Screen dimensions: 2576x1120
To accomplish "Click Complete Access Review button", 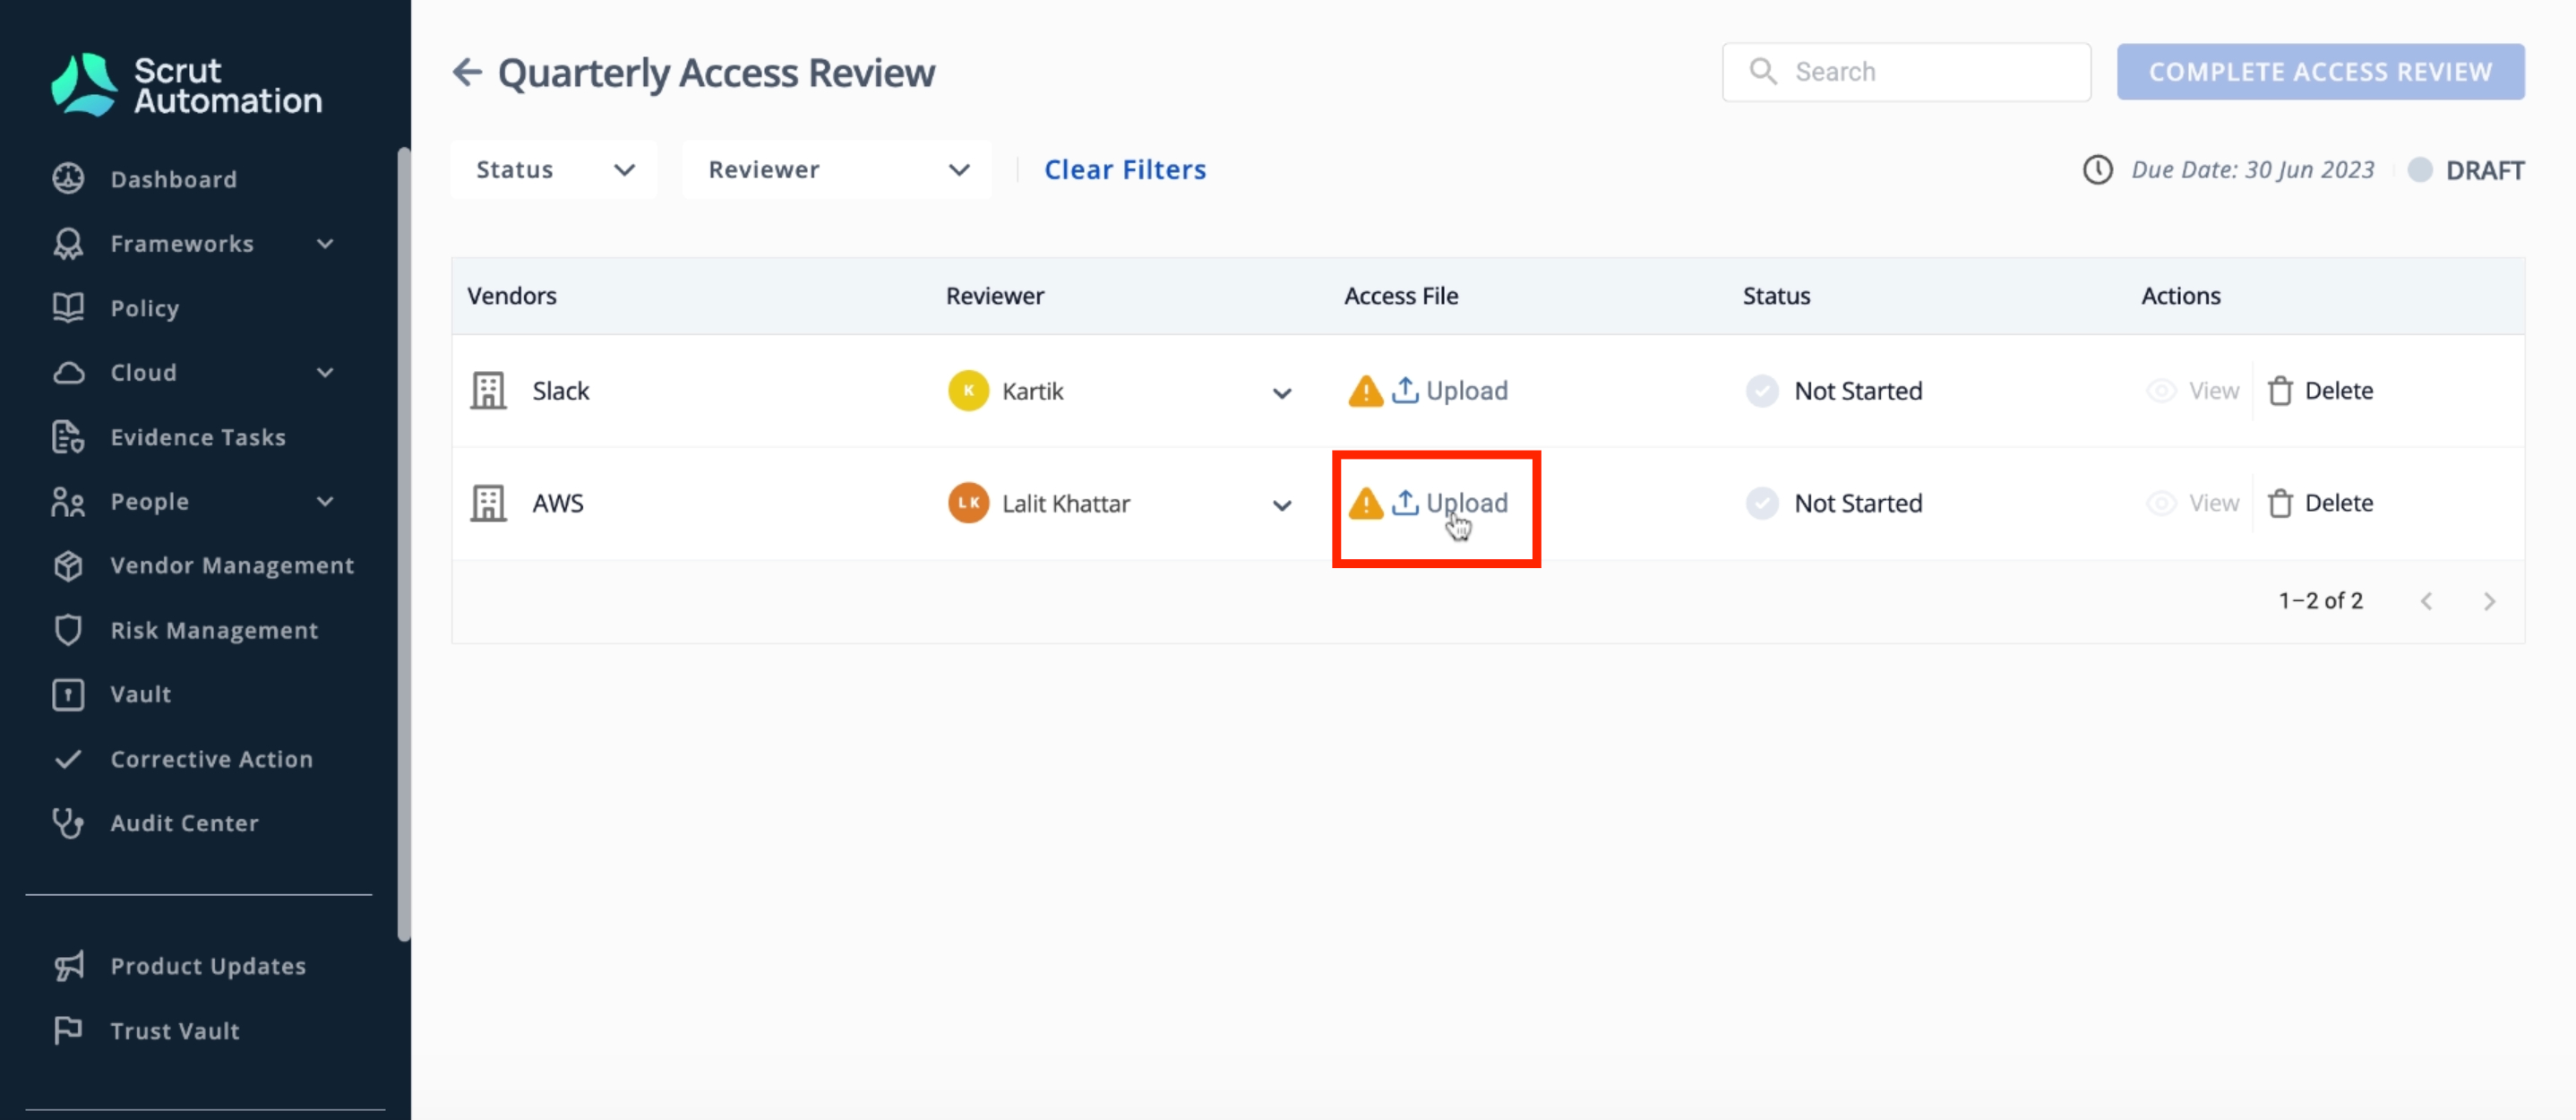I will point(2320,72).
